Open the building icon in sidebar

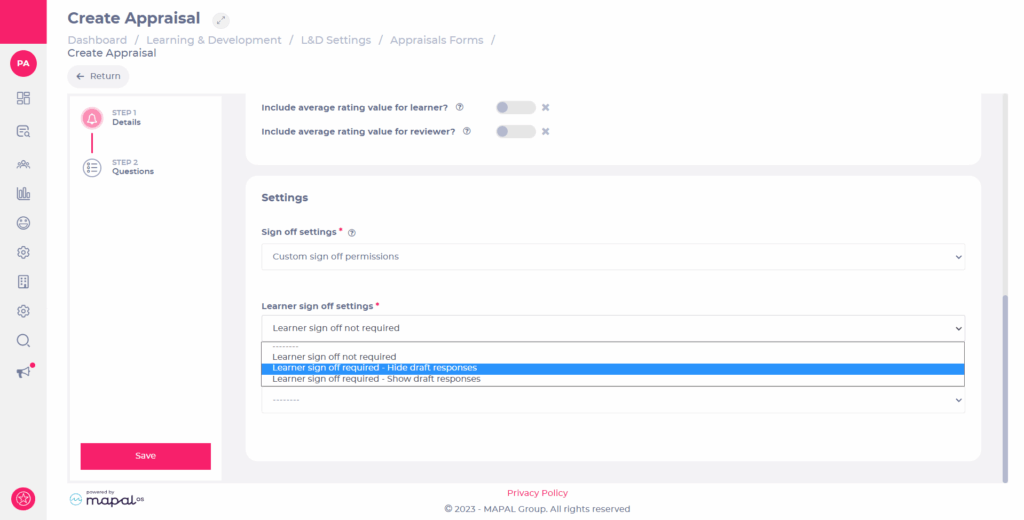coord(24,282)
